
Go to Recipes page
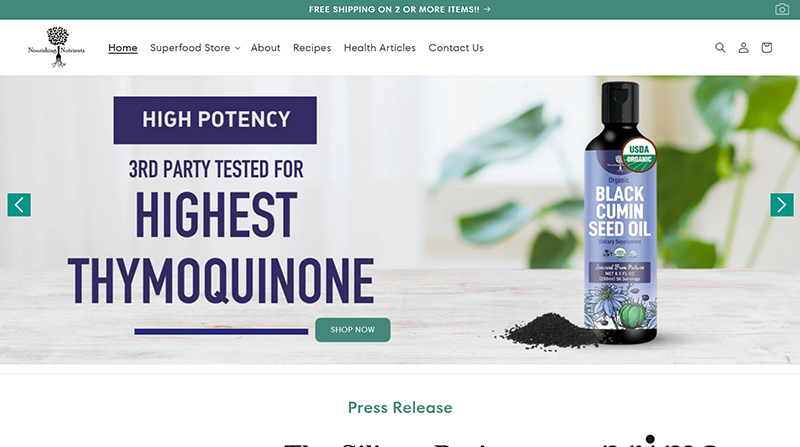(312, 47)
